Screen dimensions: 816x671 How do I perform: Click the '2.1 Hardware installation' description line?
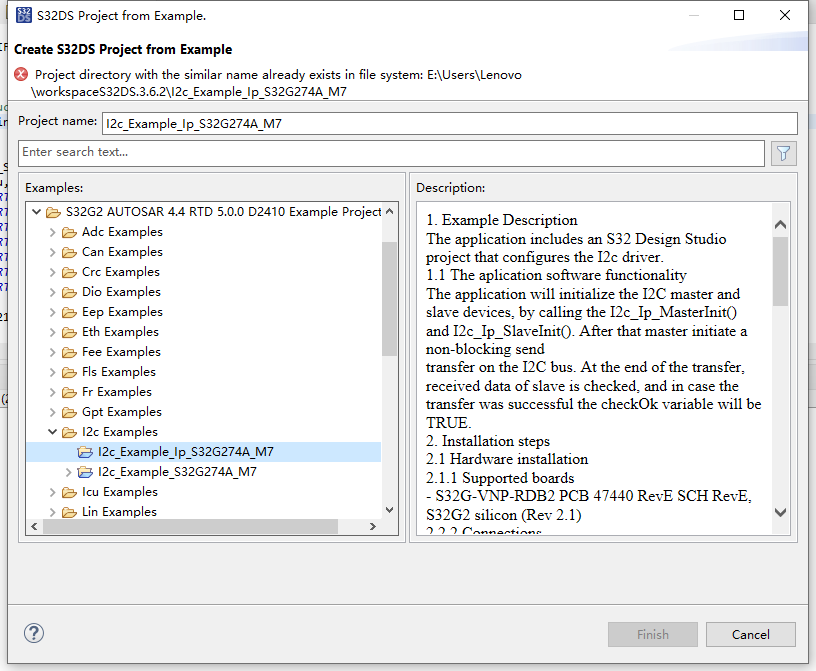pyautogui.click(x=507, y=459)
